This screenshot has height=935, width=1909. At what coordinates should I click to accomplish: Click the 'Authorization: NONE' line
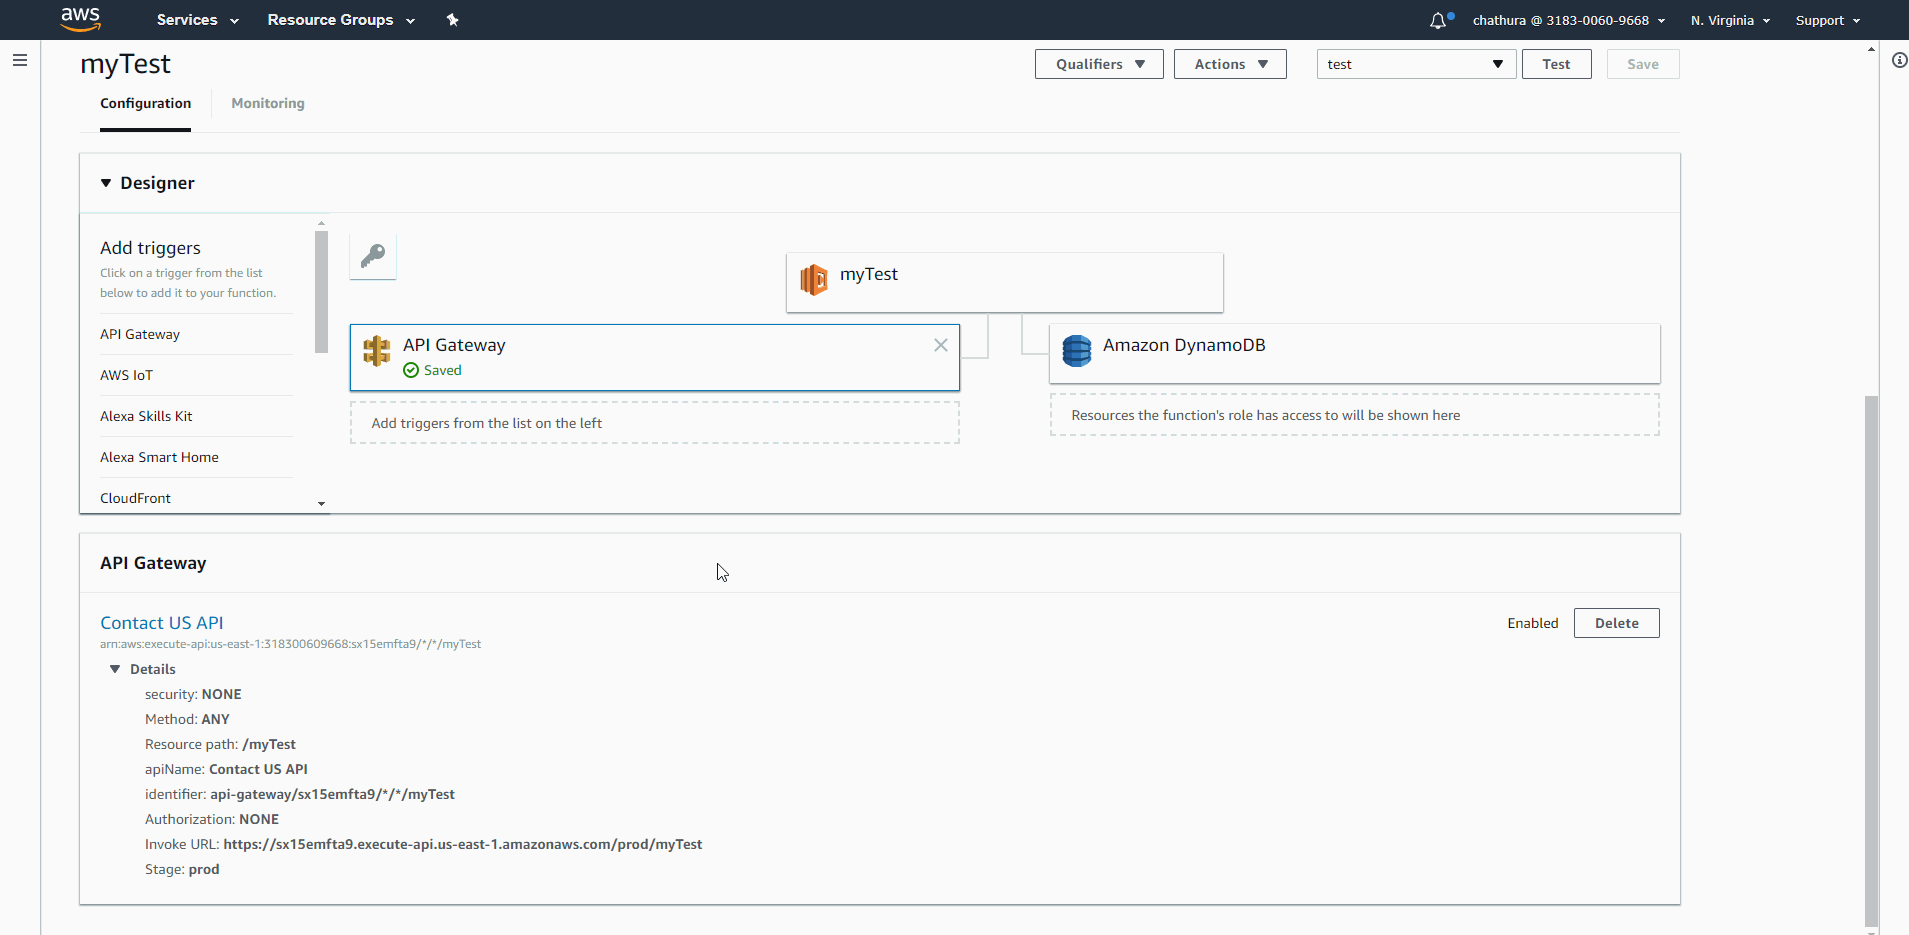pyautogui.click(x=212, y=819)
